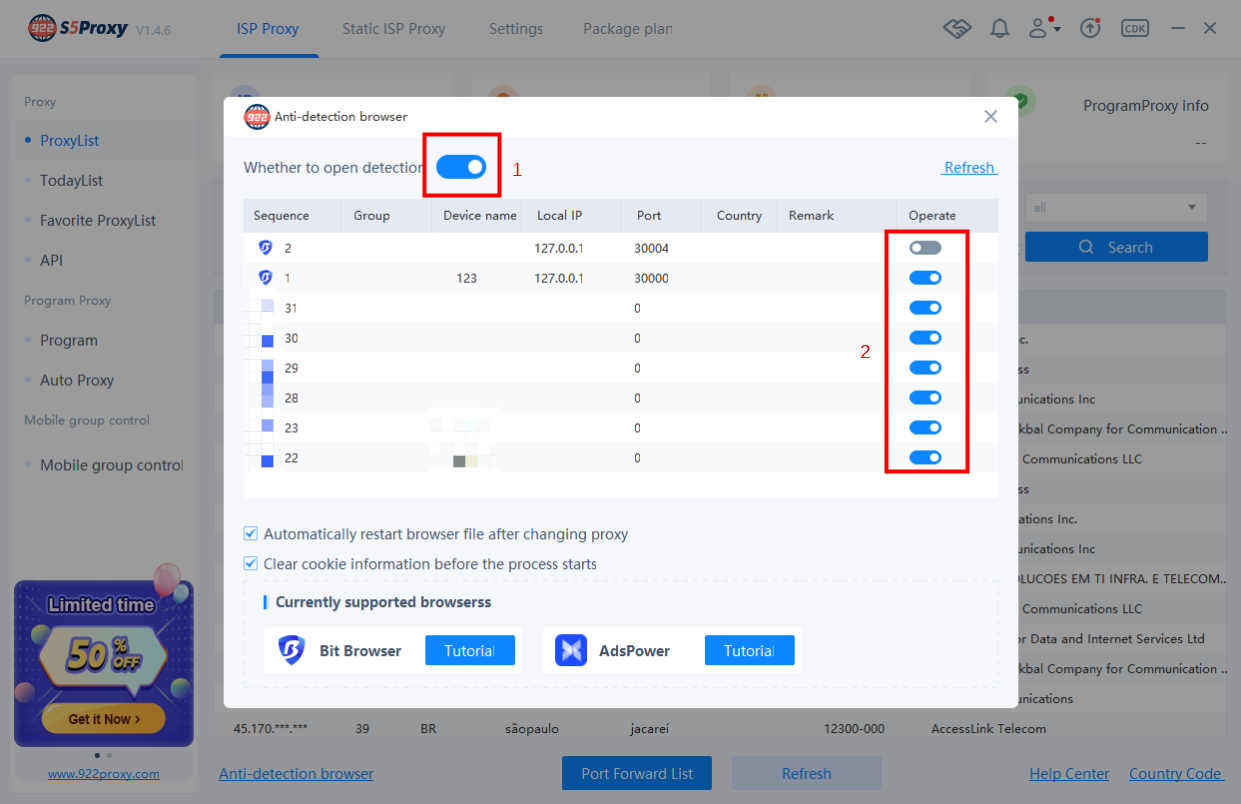Image resolution: width=1241 pixels, height=804 pixels.
Task: Open the www.922proxy.com link
Action: pos(104,773)
